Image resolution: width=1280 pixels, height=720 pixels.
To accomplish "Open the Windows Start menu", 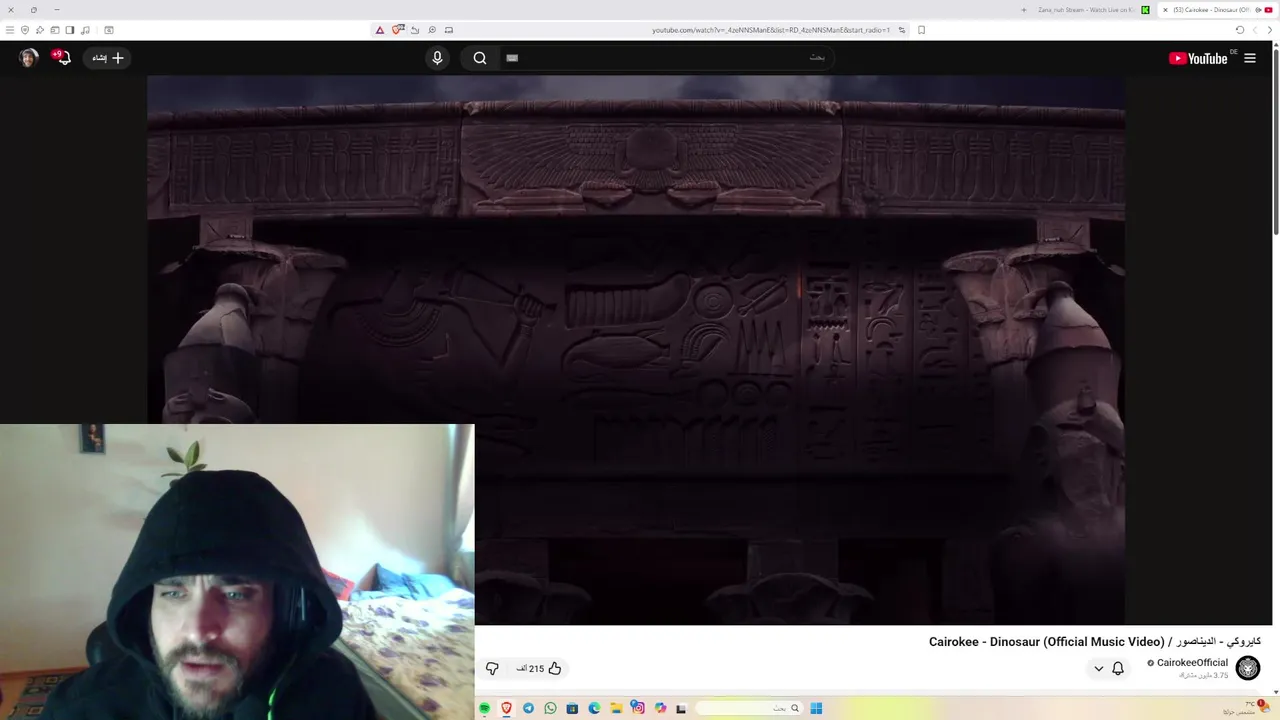I will click(x=816, y=708).
